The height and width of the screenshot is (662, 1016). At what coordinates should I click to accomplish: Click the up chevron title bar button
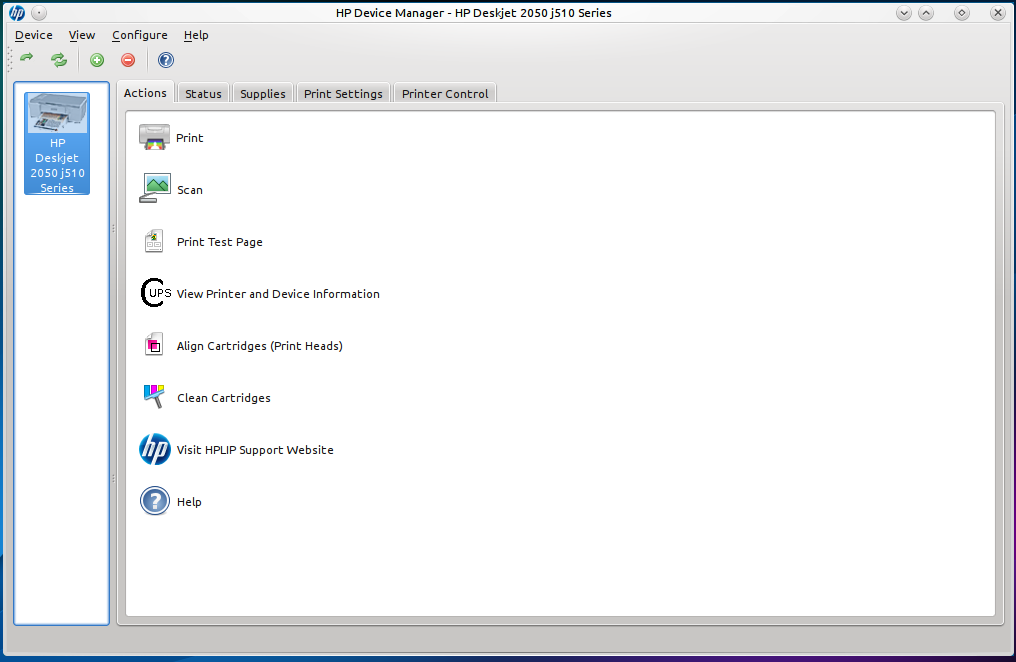927,12
